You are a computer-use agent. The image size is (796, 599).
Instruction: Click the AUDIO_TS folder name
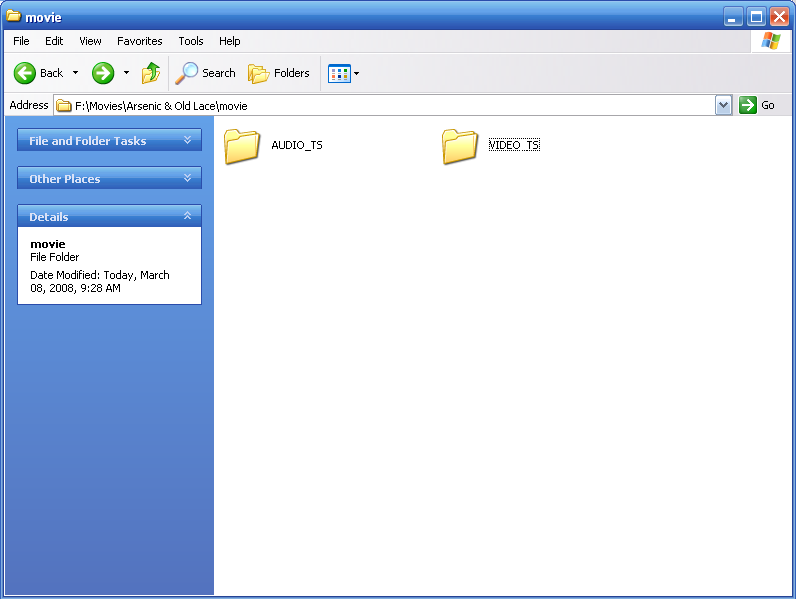(297, 145)
